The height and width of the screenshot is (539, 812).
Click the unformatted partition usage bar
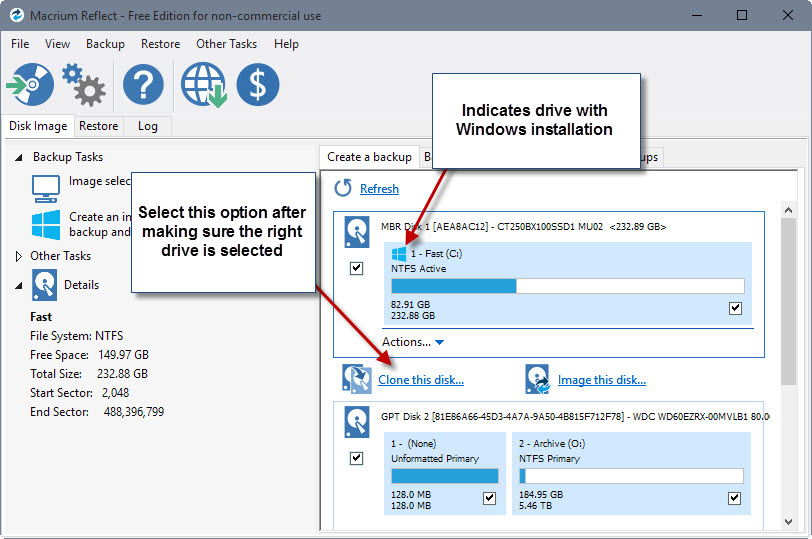pos(445,476)
